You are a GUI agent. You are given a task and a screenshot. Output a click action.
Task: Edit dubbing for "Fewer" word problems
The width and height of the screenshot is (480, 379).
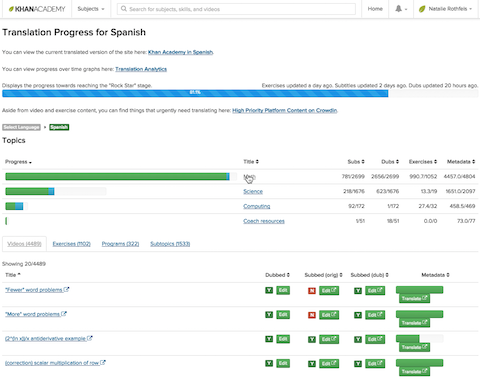(283, 290)
